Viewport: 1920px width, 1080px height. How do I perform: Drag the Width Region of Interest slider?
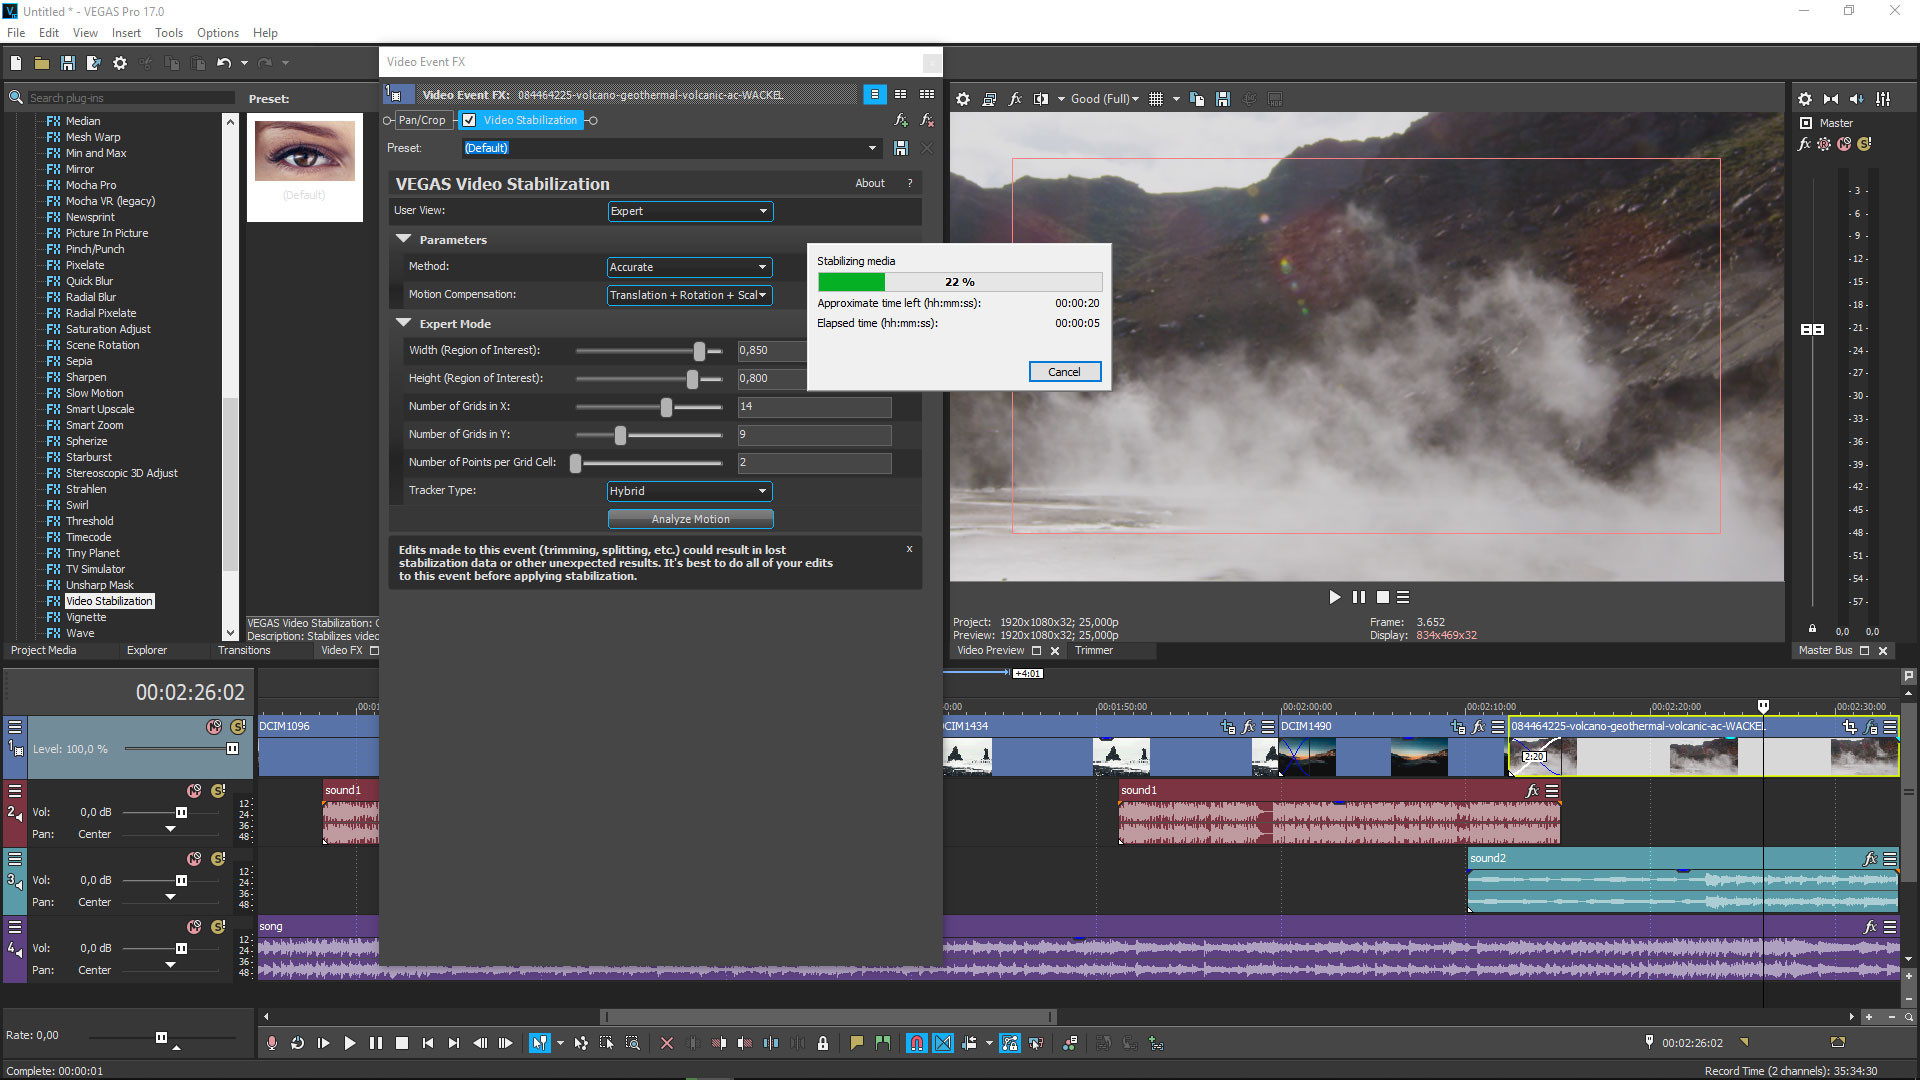tap(698, 351)
